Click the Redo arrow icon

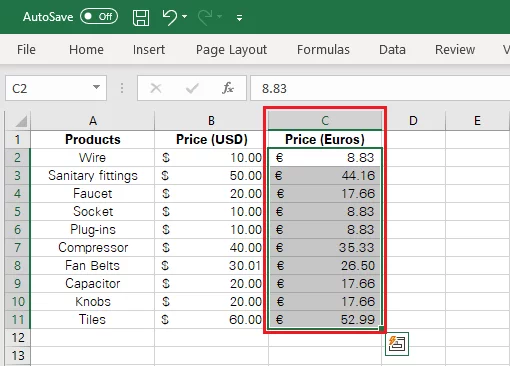(x=205, y=17)
